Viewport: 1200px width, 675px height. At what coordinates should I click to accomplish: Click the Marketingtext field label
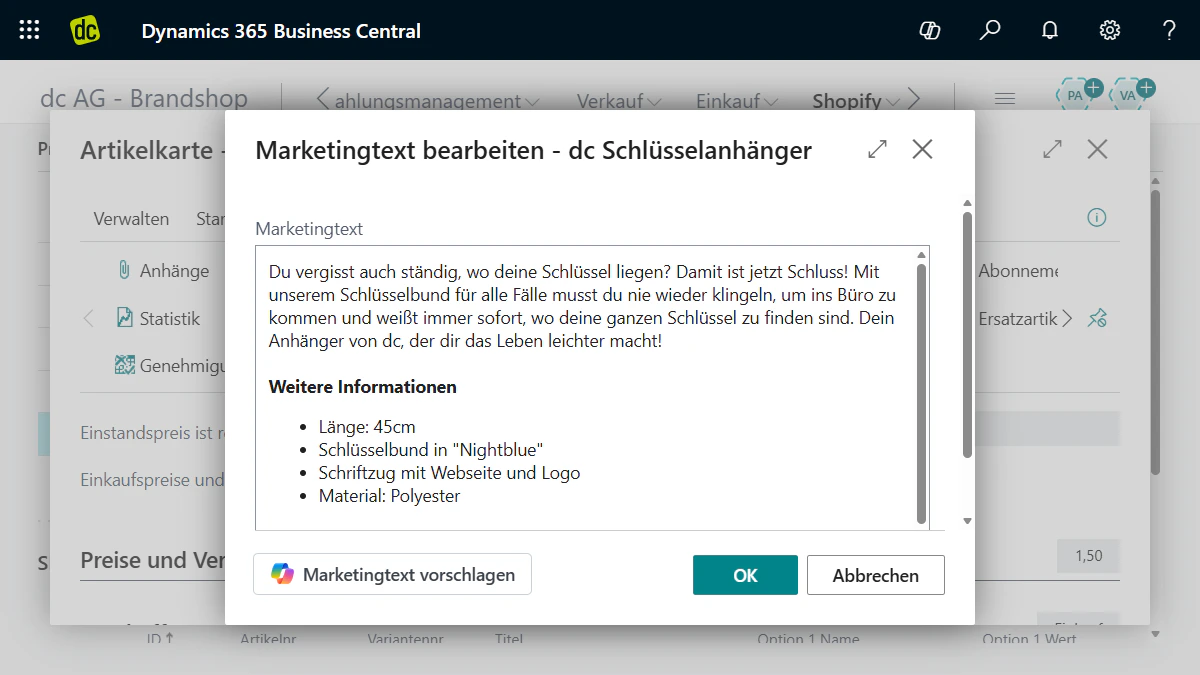(309, 229)
